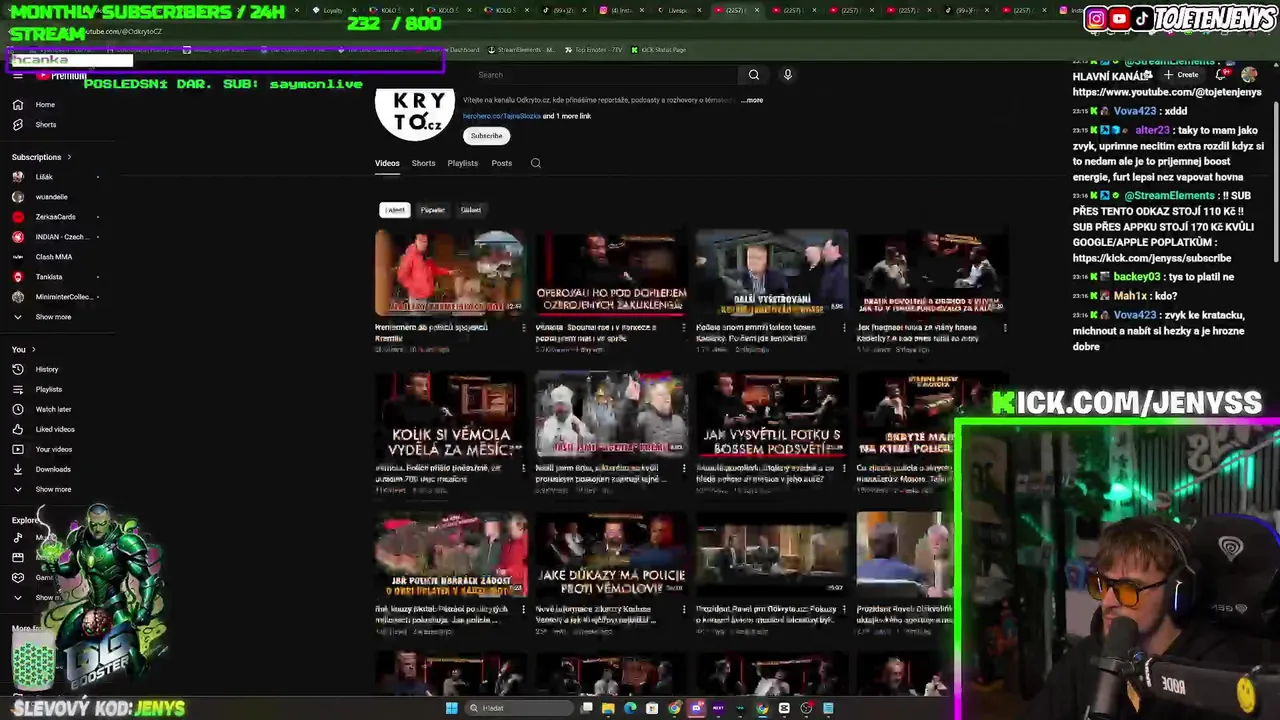Open Tankista subscription channel
This screenshot has height=720, width=1280.
[x=48, y=277]
